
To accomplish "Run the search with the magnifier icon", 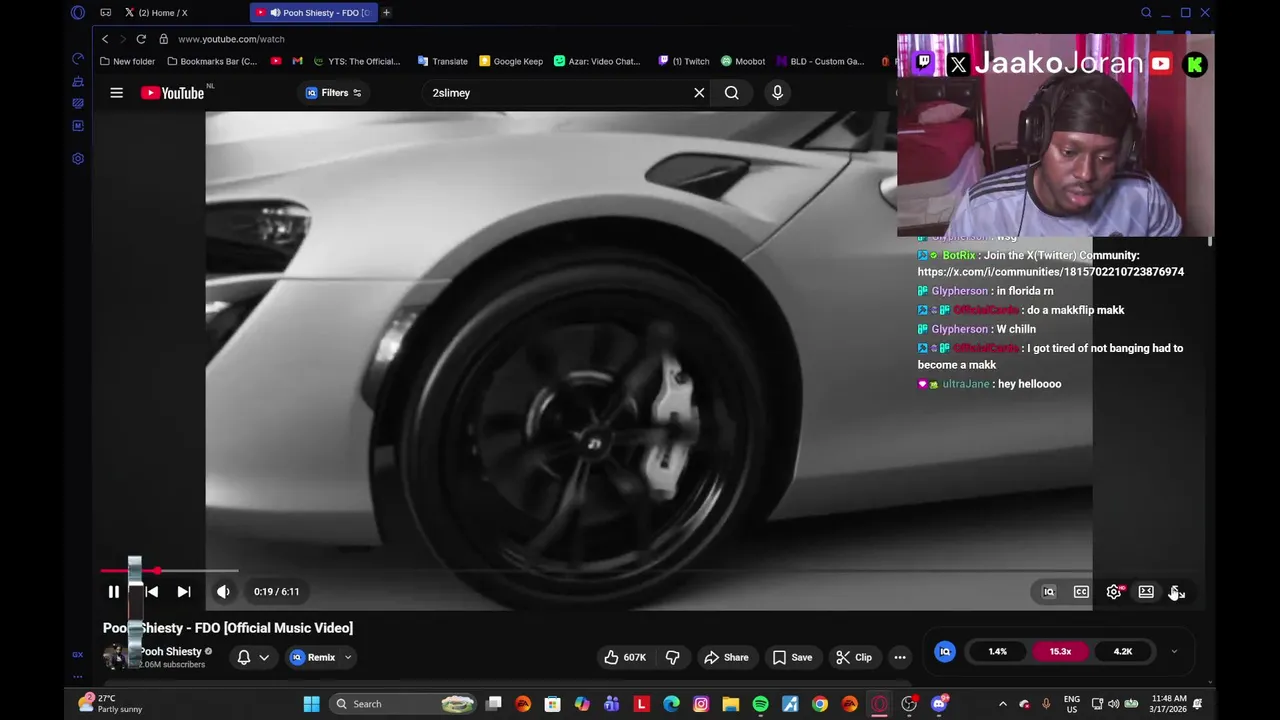I will pos(732,93).
